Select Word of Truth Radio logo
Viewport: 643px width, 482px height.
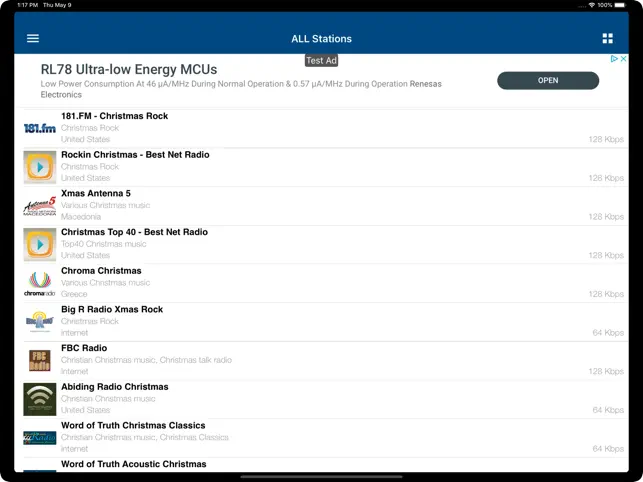[x=39, y=438]
